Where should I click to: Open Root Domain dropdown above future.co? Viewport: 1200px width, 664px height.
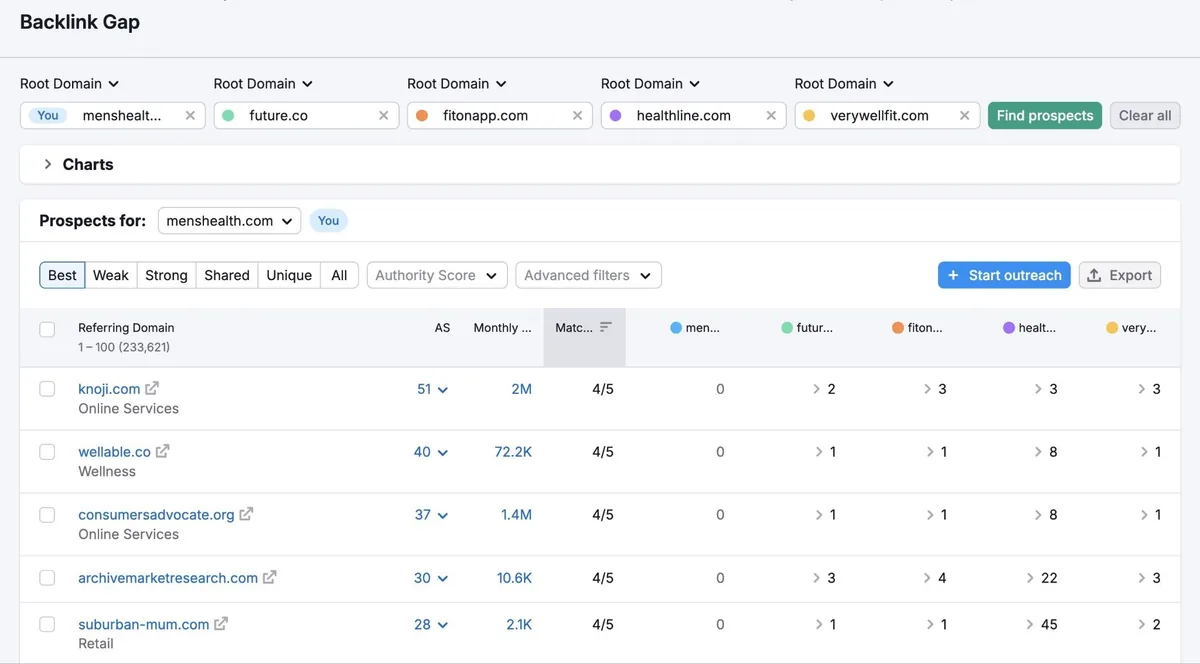[263, 83]
